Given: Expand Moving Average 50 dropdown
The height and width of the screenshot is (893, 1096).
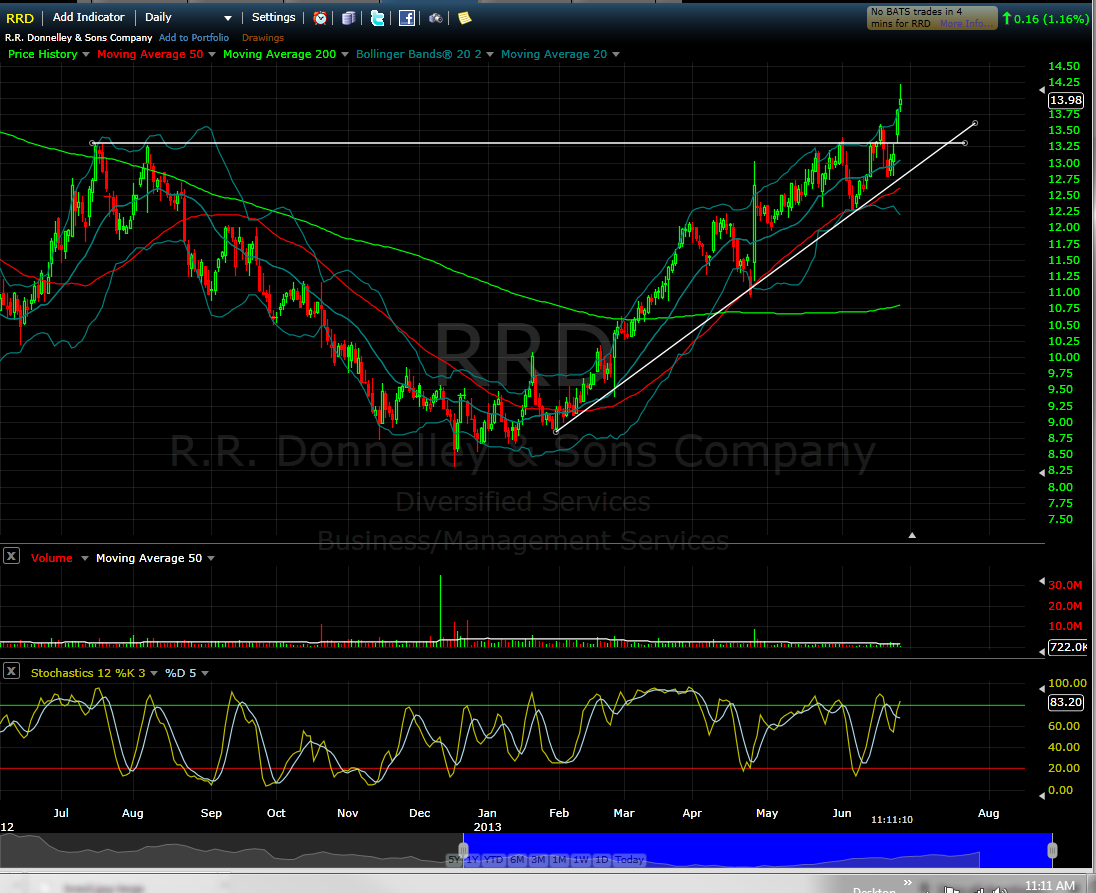Looking at the screenshot, I should 212,55.
